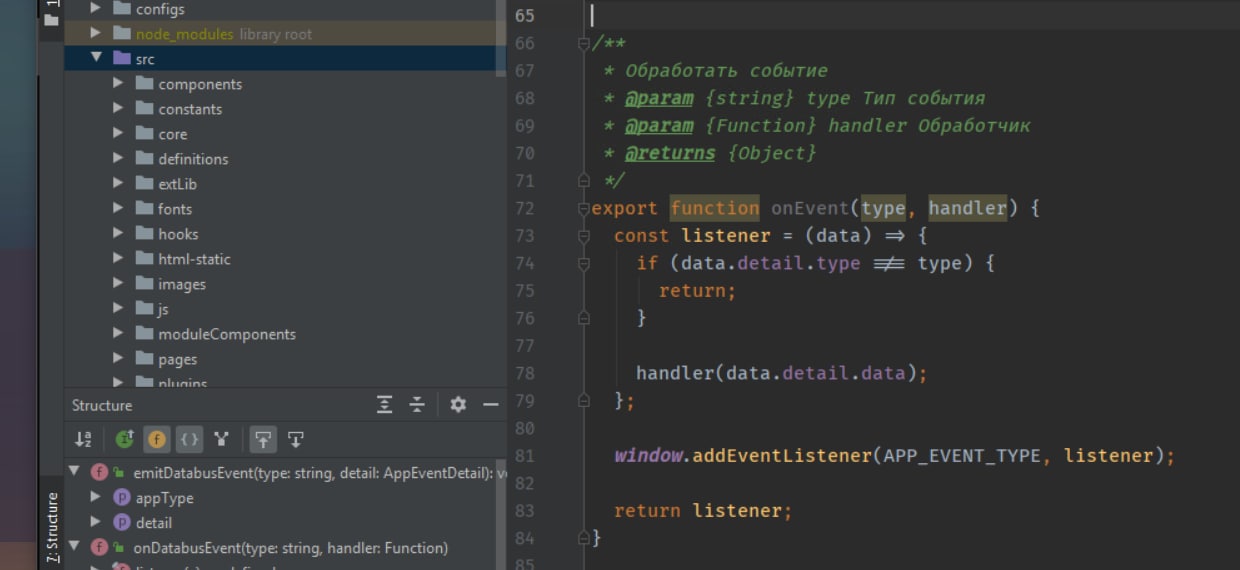1240x570 pixels.
Task: Enable Autoscroll from Source
Action: (x=296, y=439)
